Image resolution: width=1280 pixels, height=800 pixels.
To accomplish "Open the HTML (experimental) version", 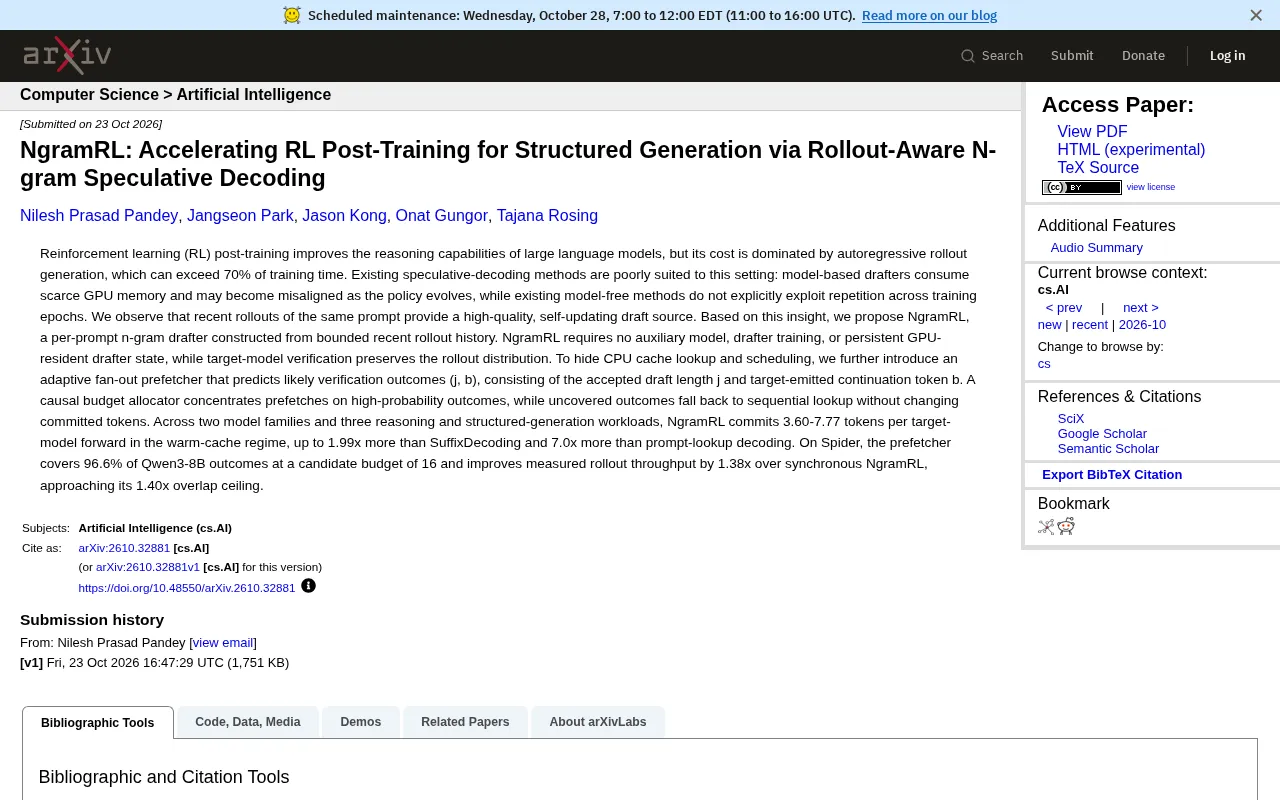I will 1131,150.
